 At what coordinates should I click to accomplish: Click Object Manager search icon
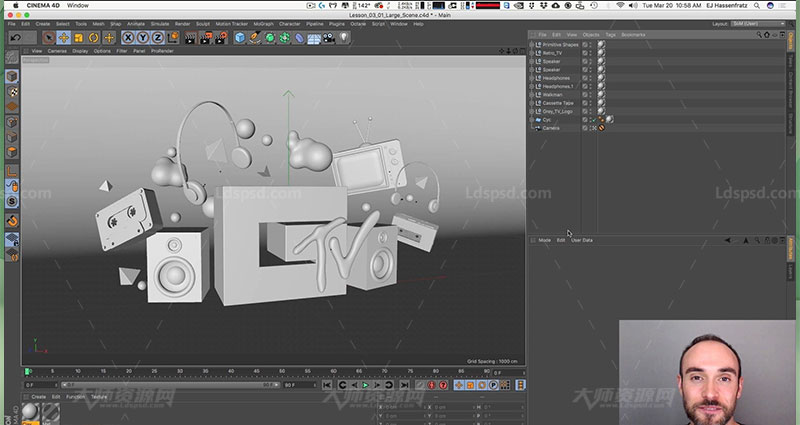click(759, 35)
